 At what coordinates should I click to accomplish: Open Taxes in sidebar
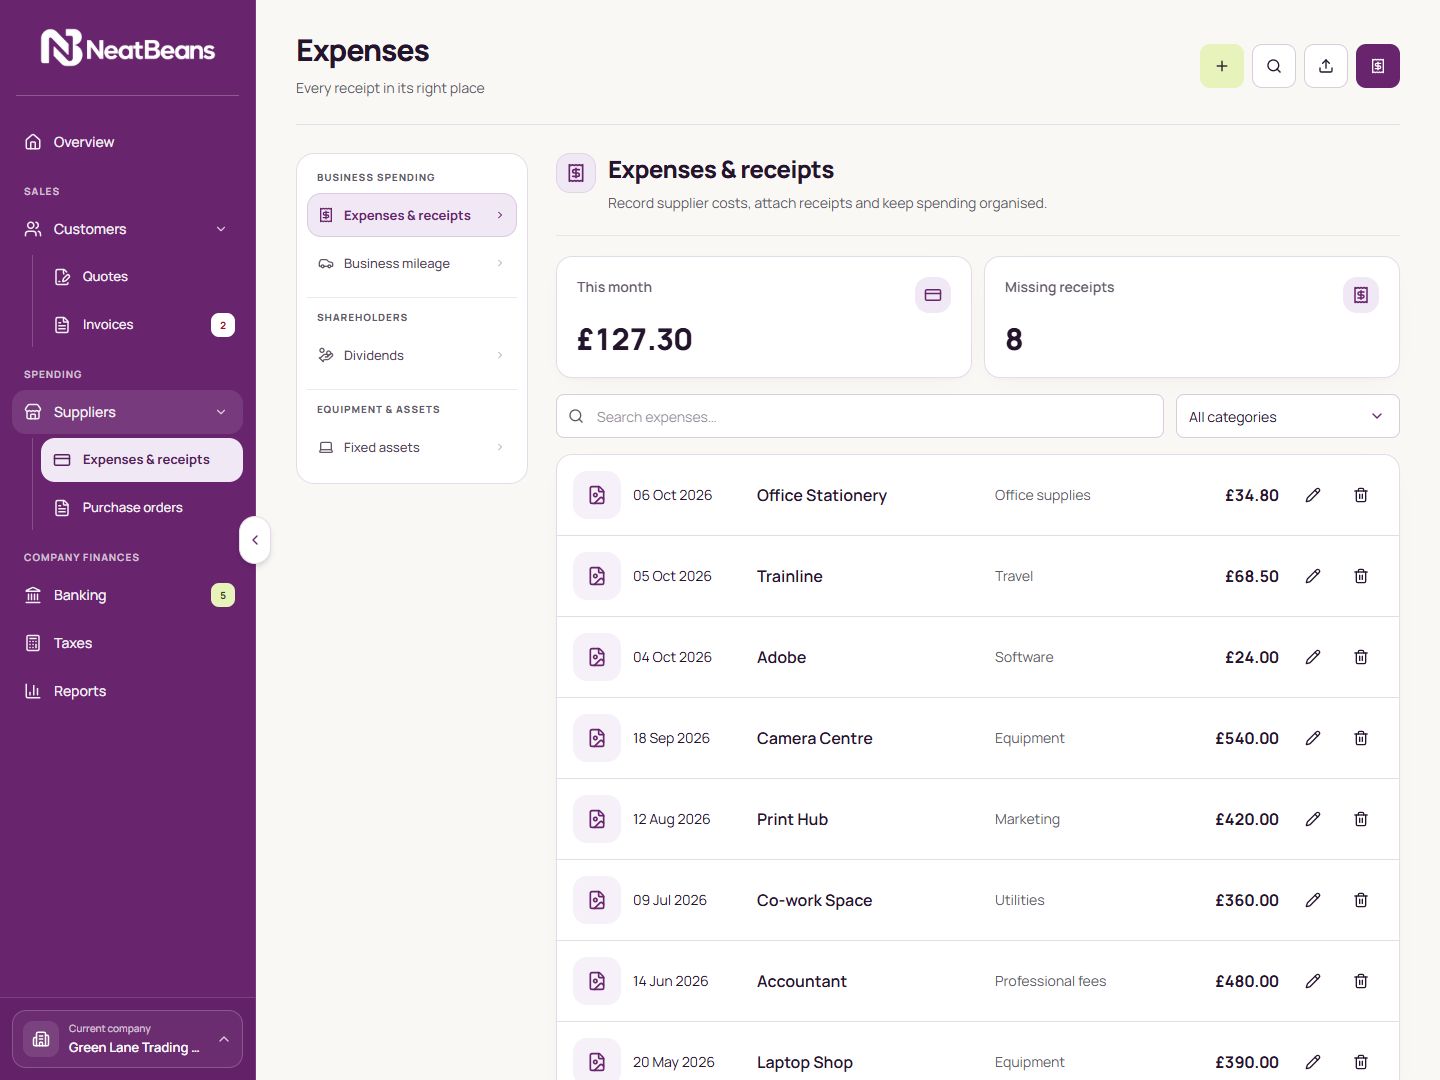click(127, 643)
